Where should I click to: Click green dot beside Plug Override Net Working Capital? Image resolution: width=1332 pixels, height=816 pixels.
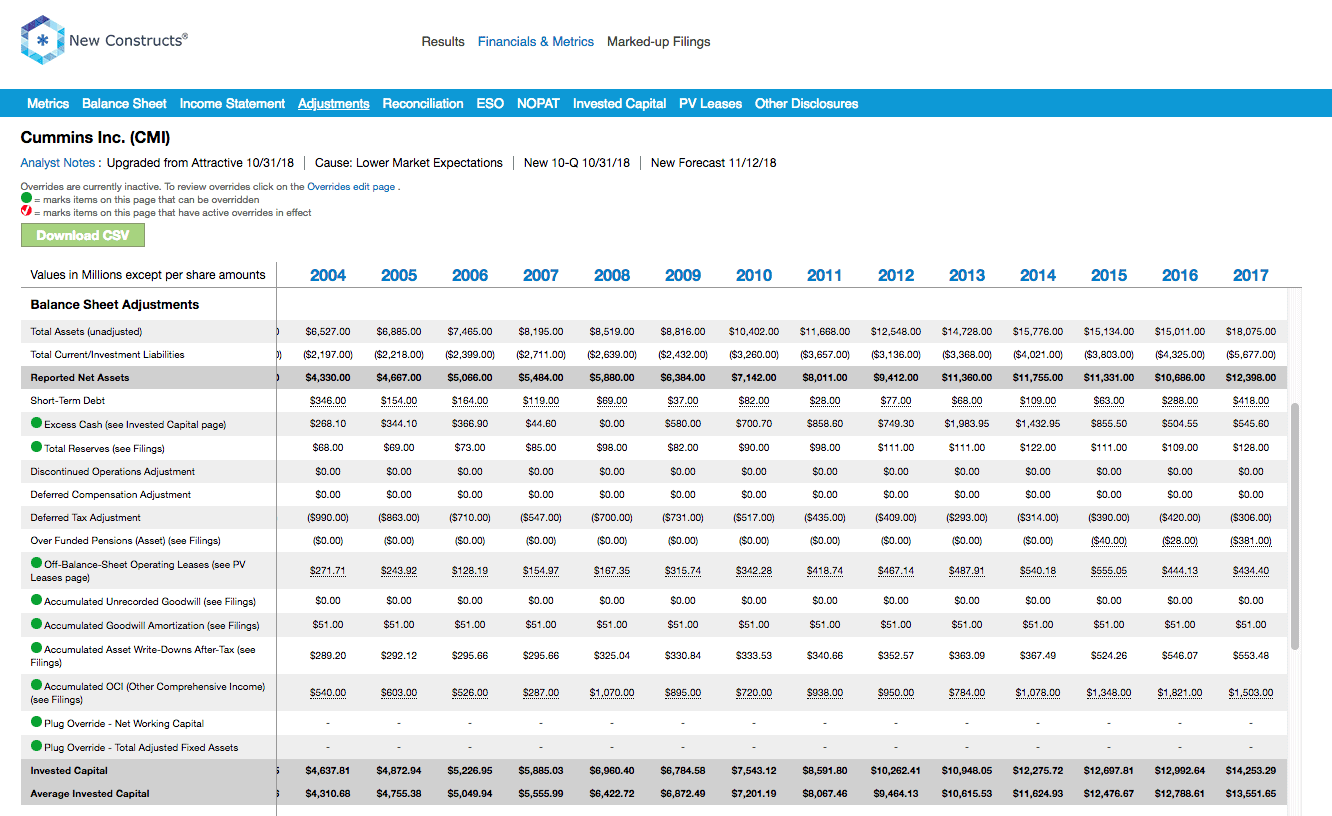tap(36, 723)
